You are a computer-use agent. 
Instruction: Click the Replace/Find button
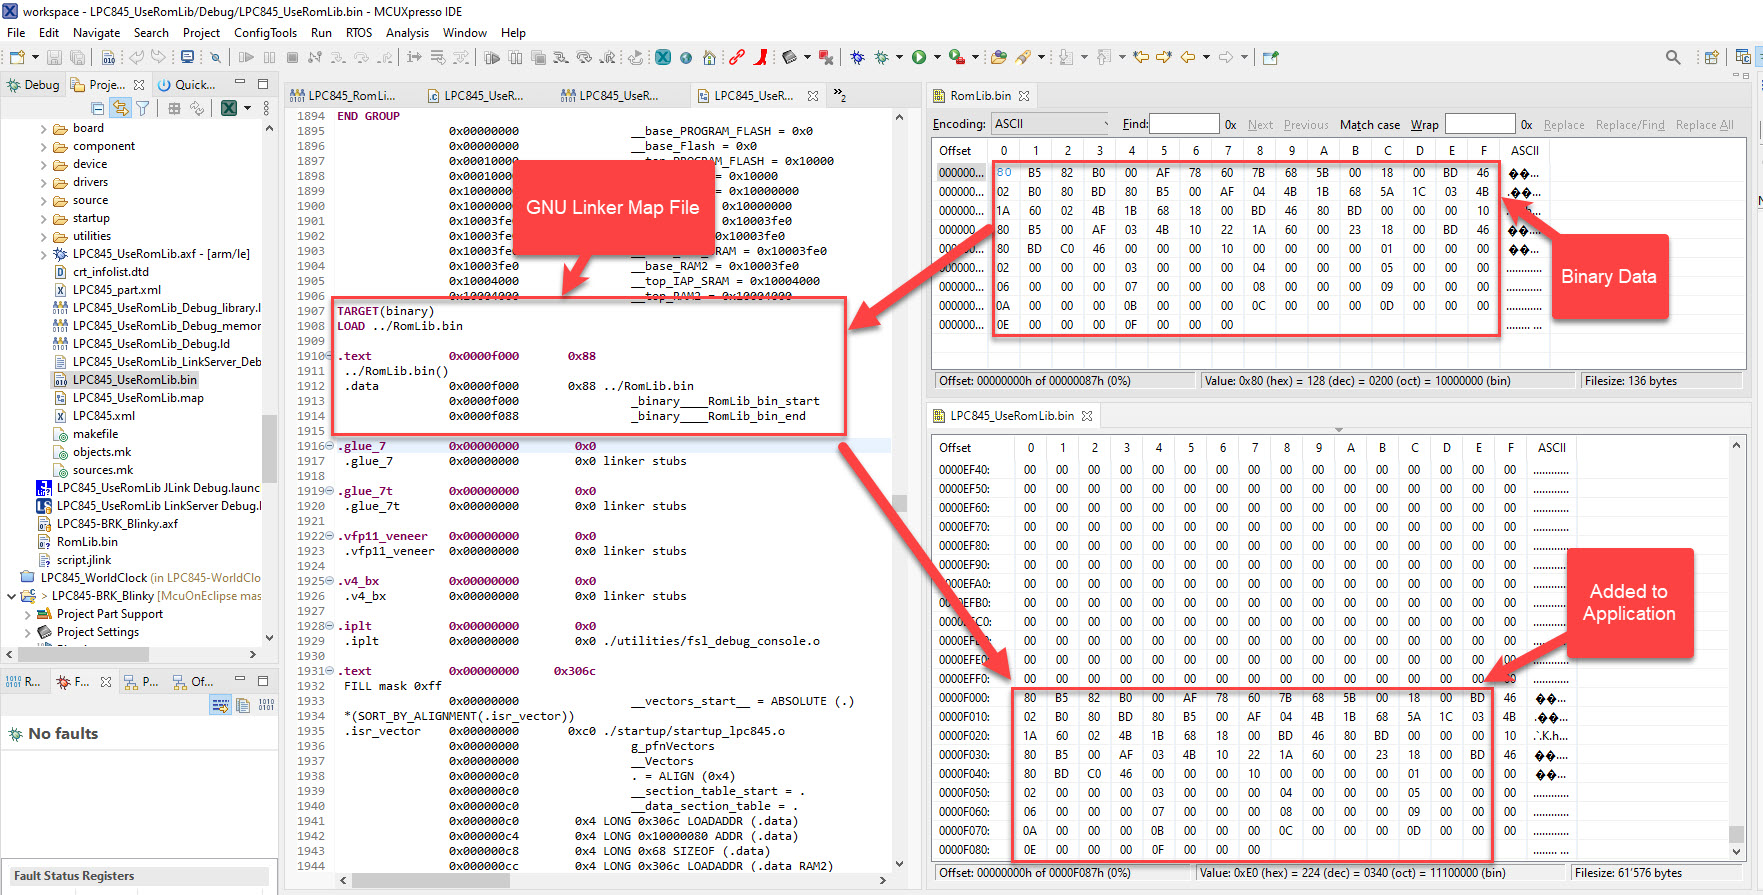1630,125
